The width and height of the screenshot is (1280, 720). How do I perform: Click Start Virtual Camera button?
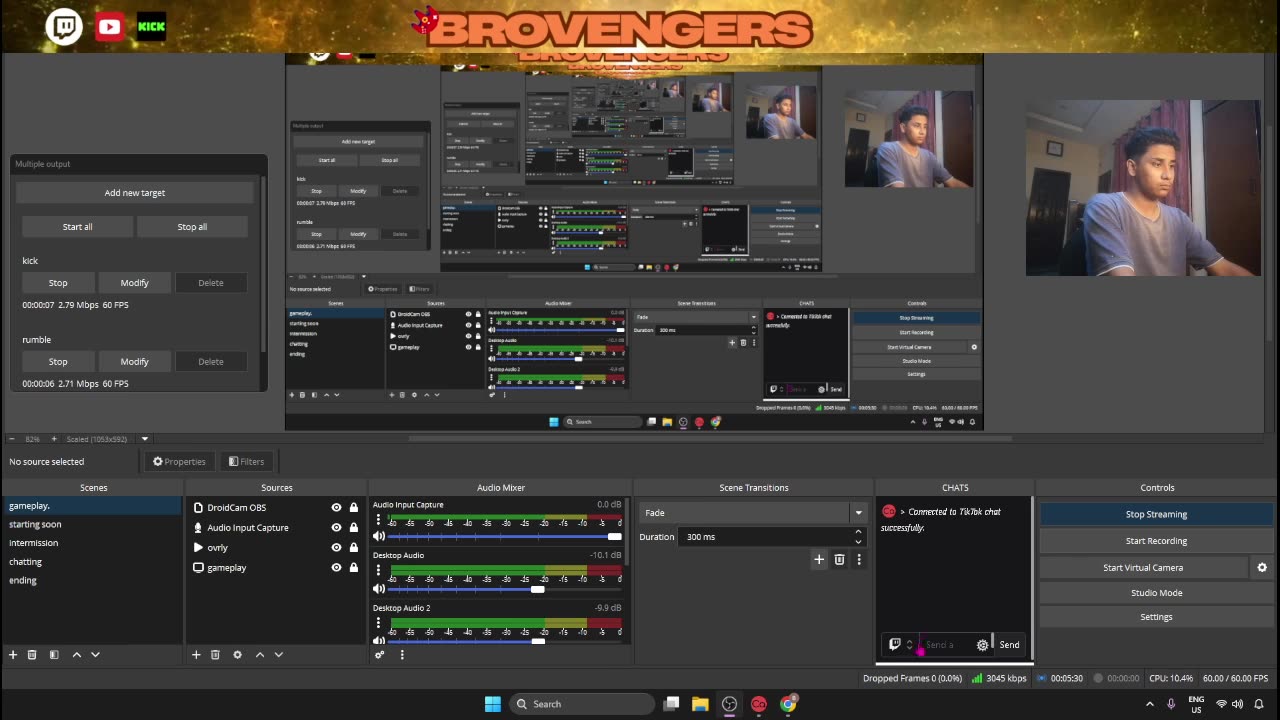click(x=1143, y=567)
